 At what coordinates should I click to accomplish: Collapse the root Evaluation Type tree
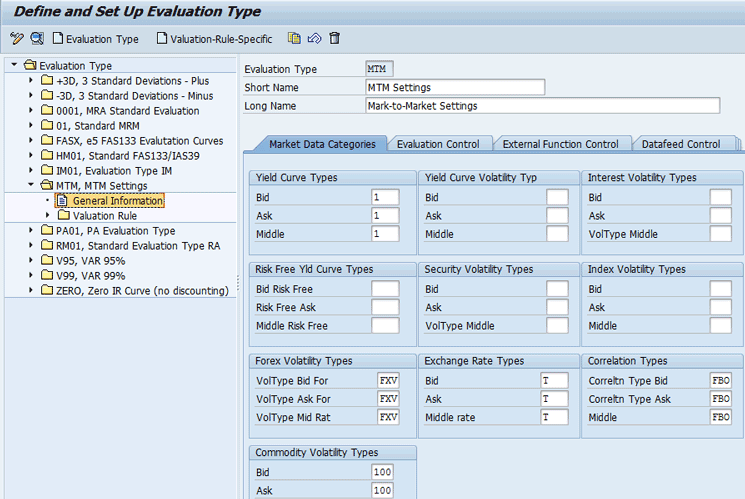(x=13, y=66)
